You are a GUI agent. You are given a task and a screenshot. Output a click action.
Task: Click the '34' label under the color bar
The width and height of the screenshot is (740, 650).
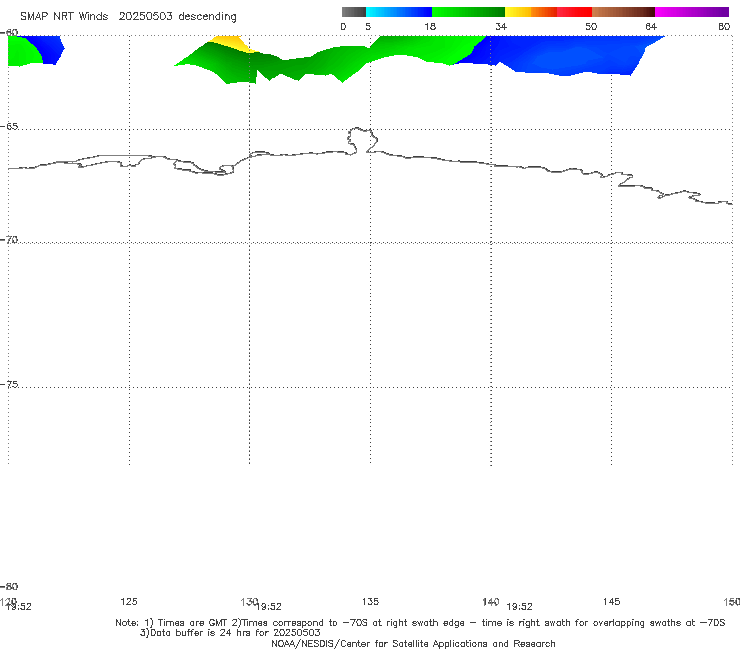tap(501, 26)
